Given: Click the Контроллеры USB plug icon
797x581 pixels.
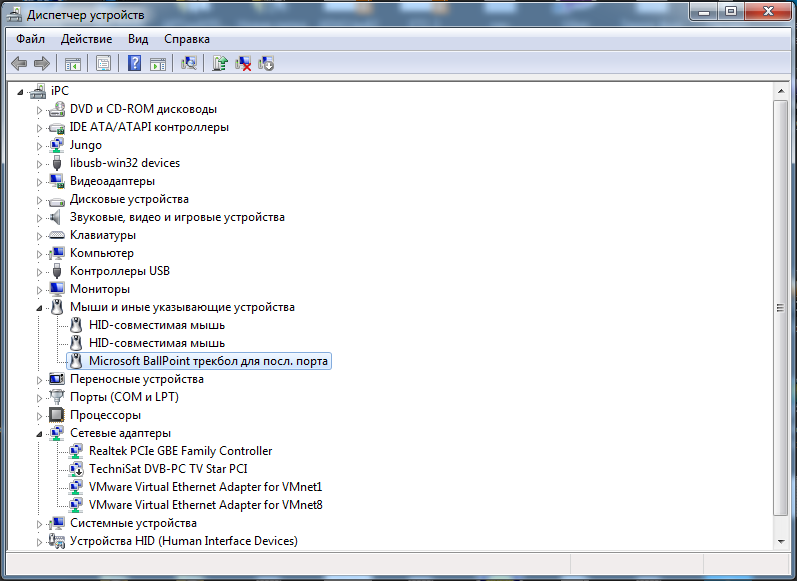Looking at the screenshot, I should click(x=56, y=271).
